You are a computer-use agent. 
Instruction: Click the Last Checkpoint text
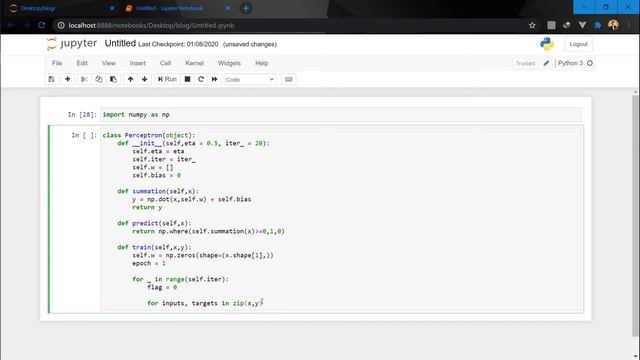pos(178,44)
